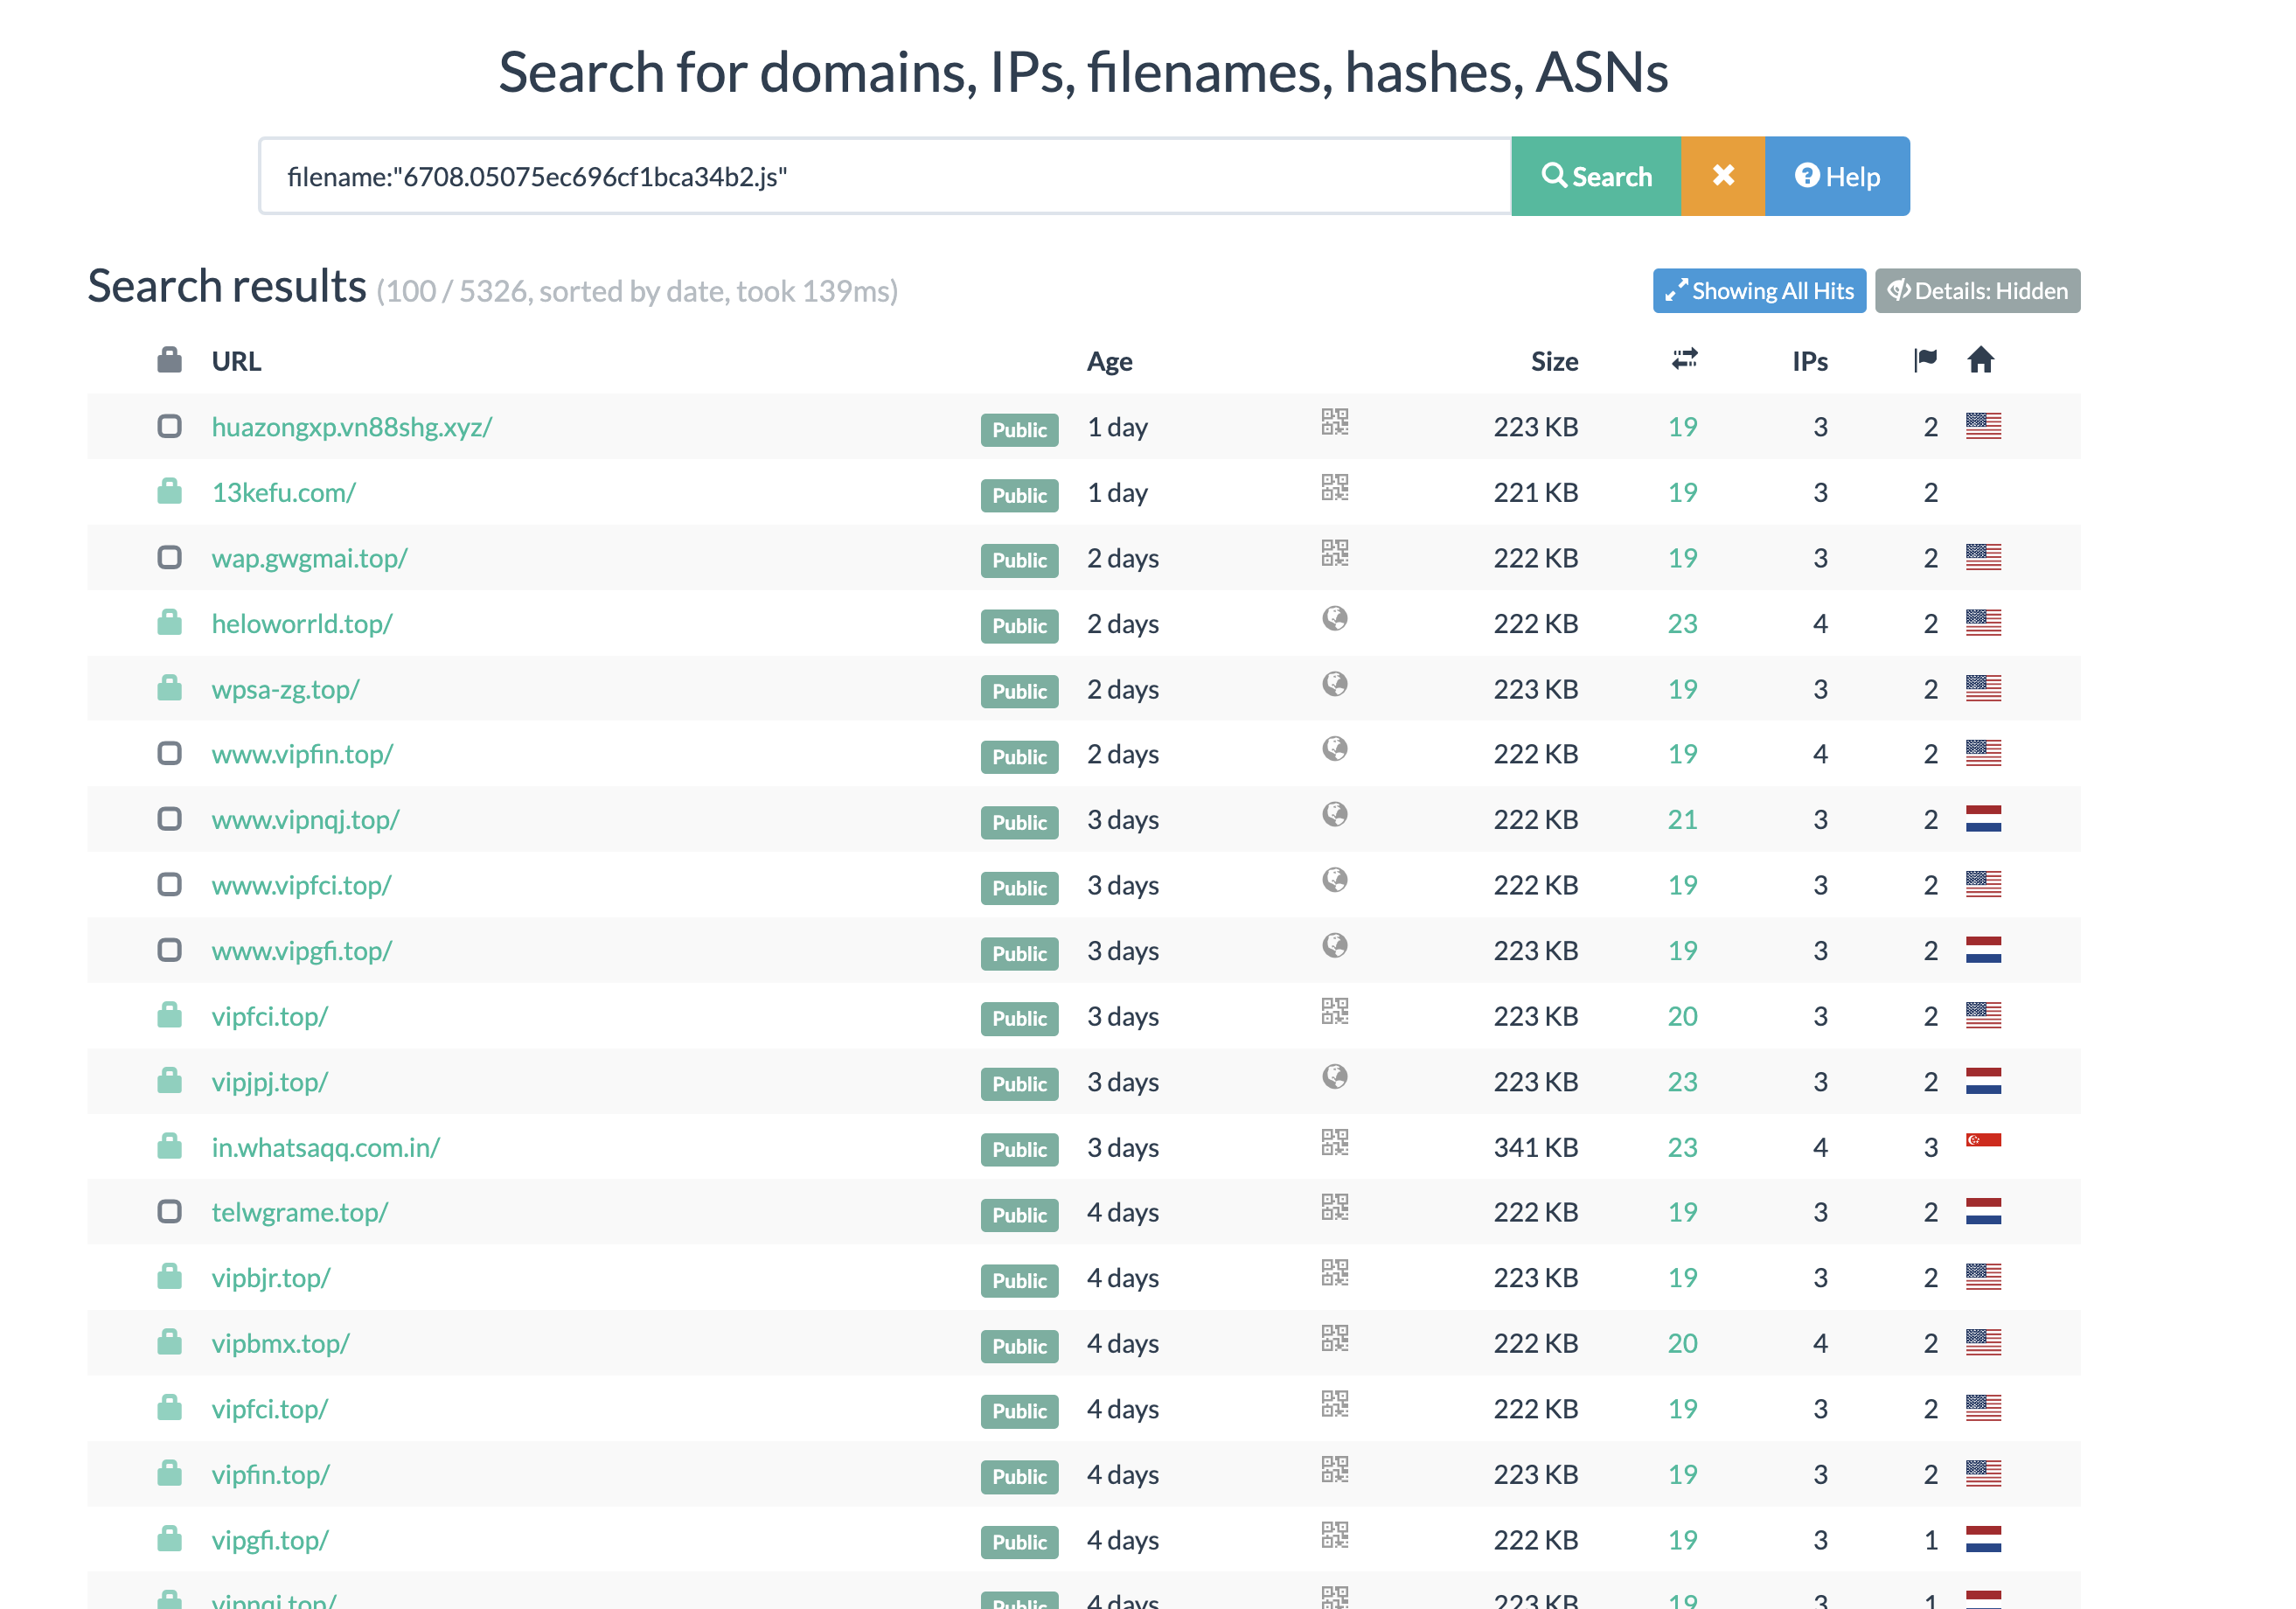Click the lock icon in URL header

coord(169,360)
